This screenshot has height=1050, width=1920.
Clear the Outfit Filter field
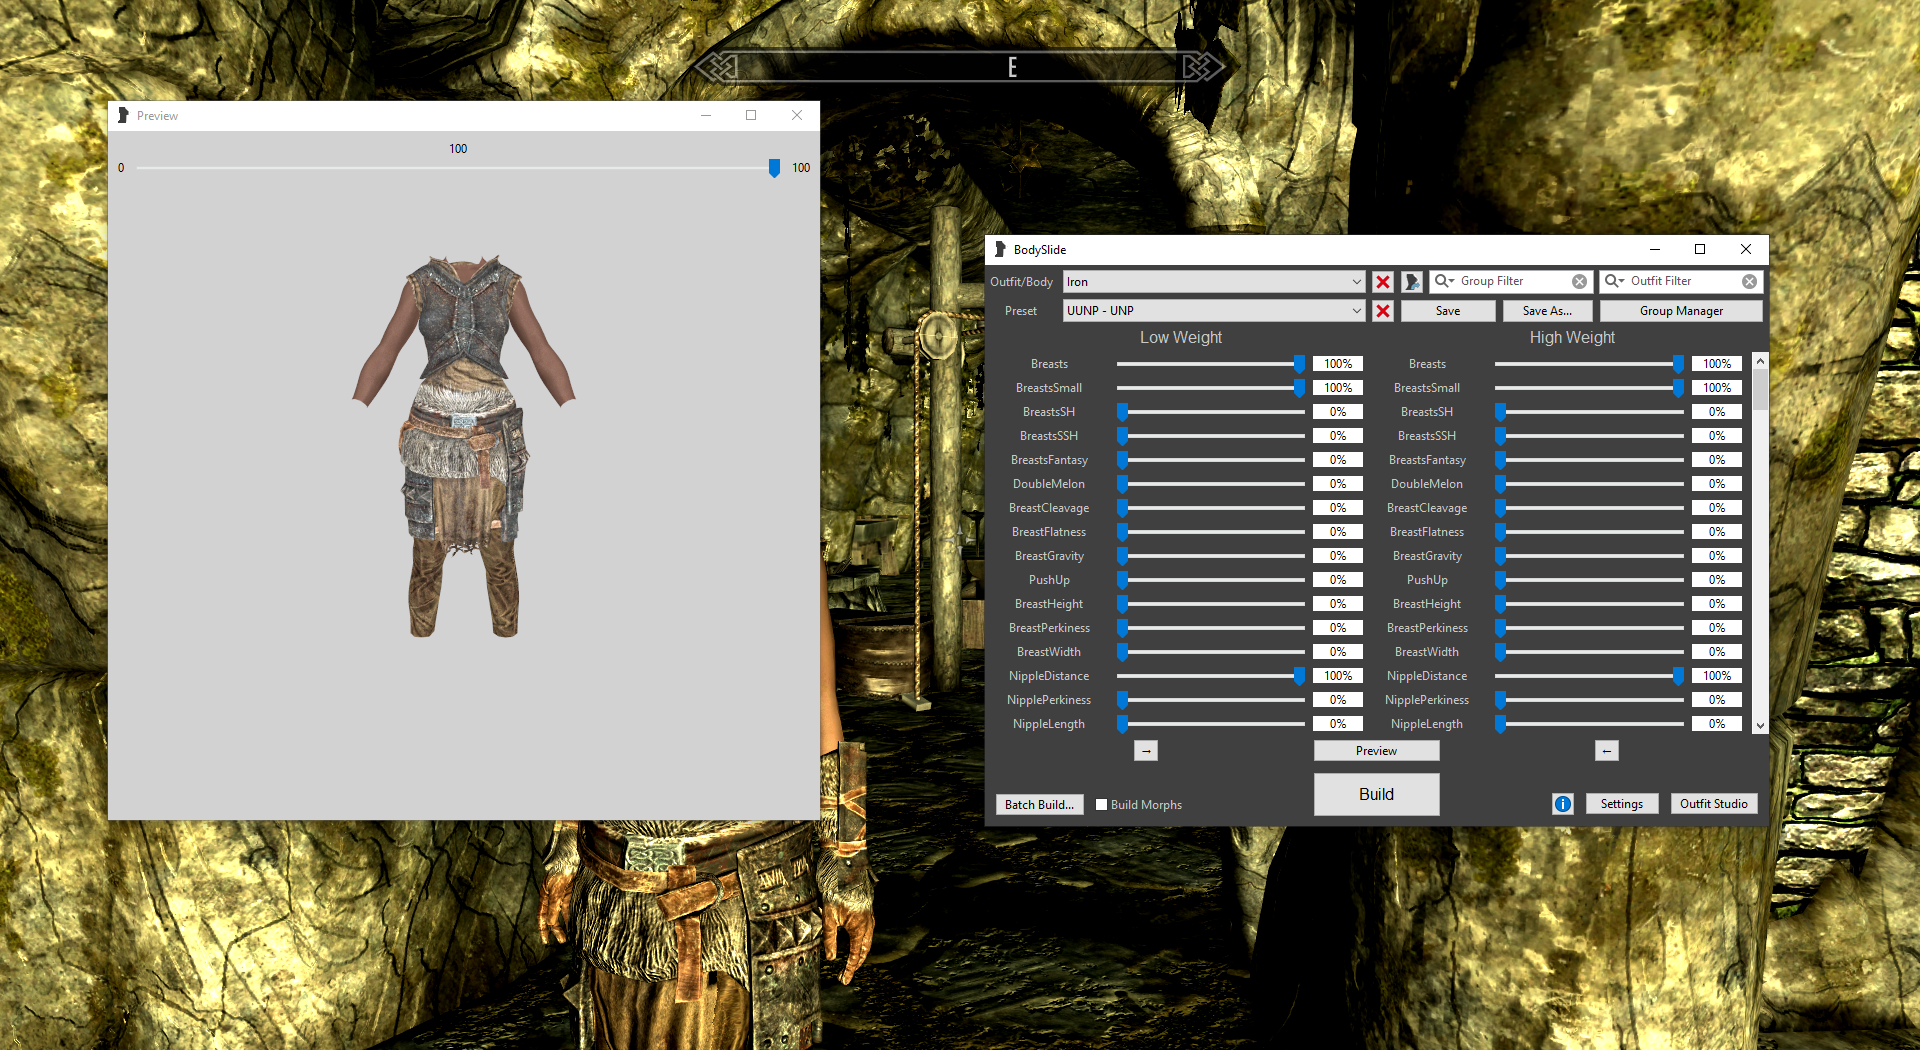1749,282
